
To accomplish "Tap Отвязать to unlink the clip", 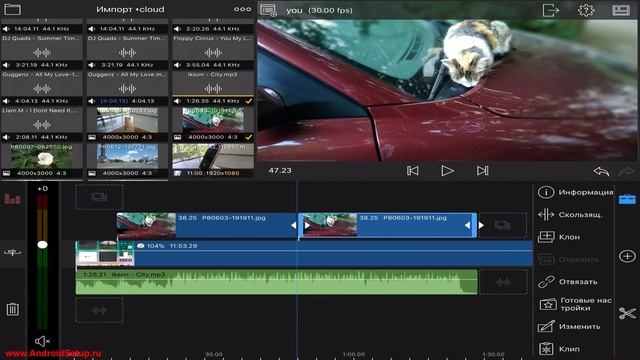I will click(x=567, y=282).
